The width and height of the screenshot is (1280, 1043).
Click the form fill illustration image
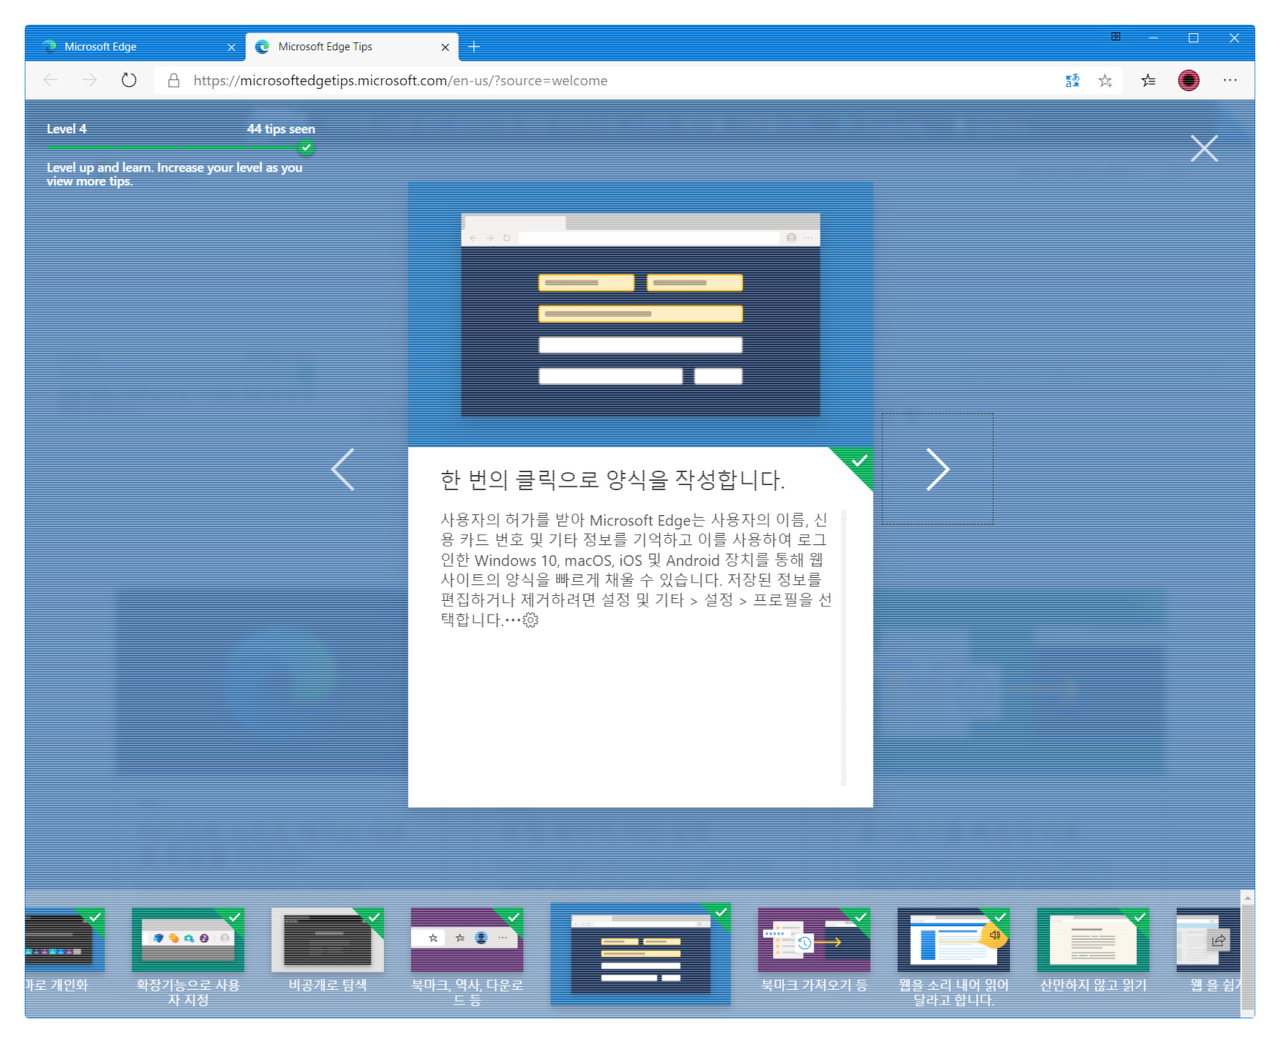pos(640,314)
